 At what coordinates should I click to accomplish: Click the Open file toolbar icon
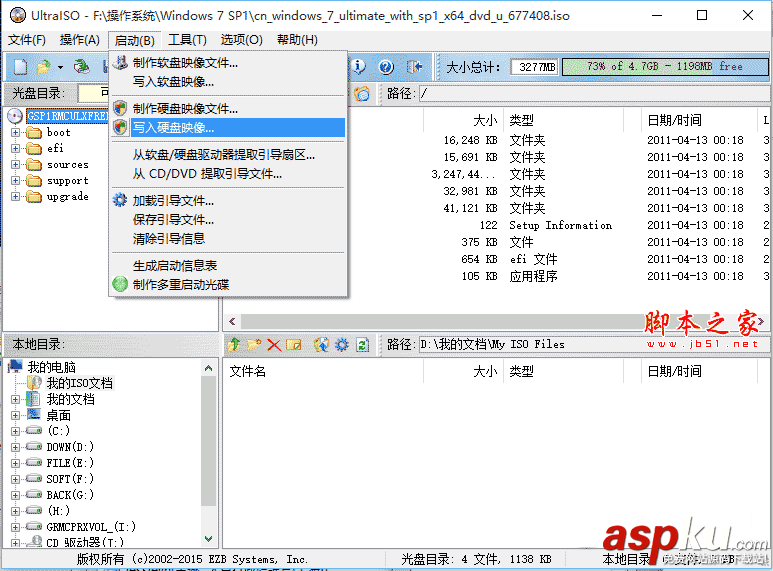click(44, 67)
